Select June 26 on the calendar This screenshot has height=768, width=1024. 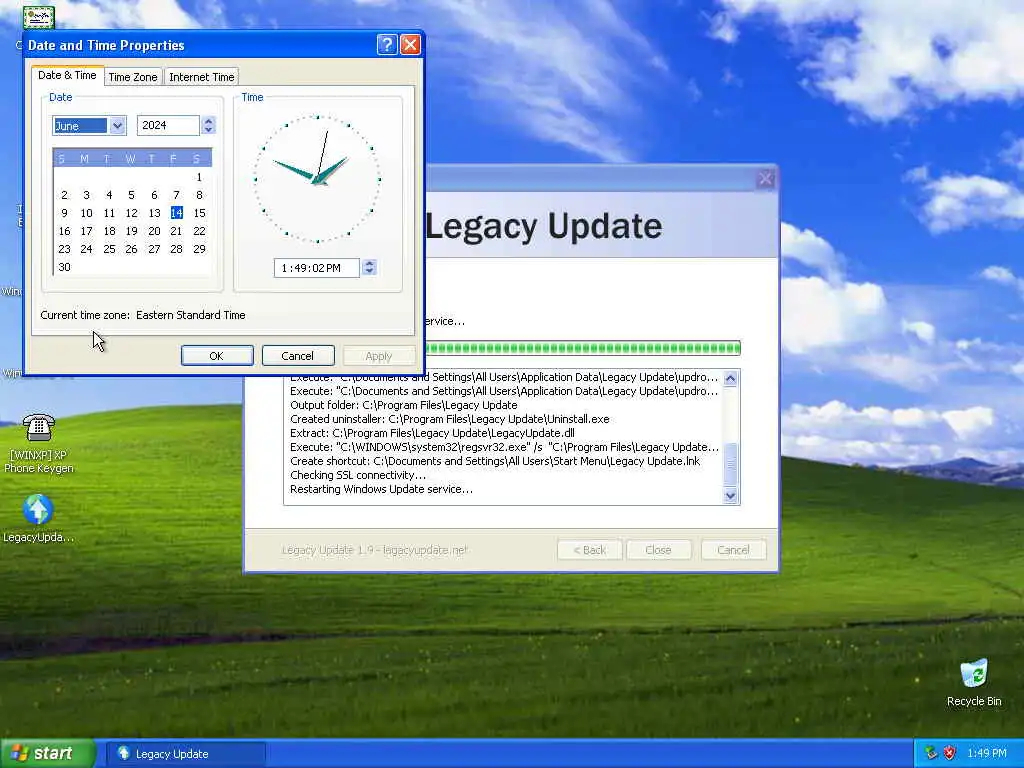coord(131,249)
